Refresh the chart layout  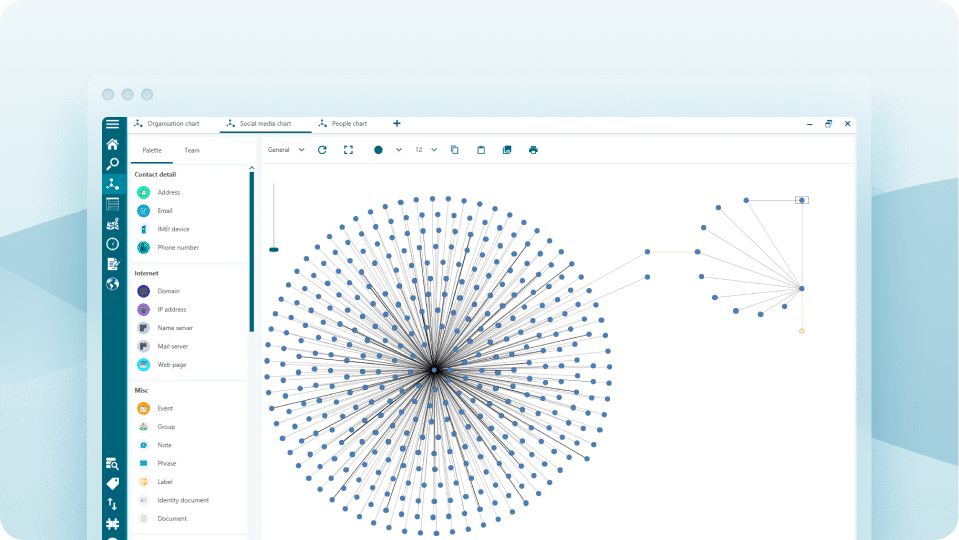click(x=322, y=150)
